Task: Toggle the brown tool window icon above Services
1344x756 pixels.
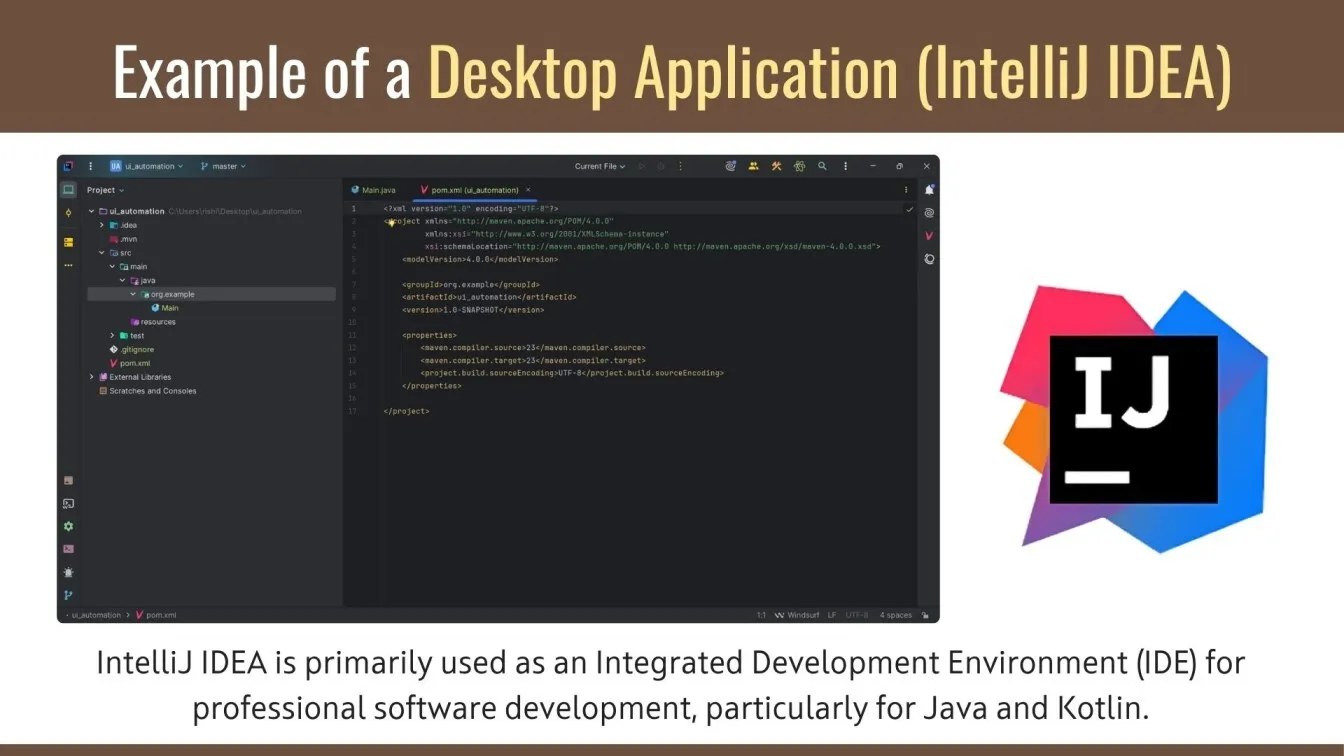Action: click(69, 481)
